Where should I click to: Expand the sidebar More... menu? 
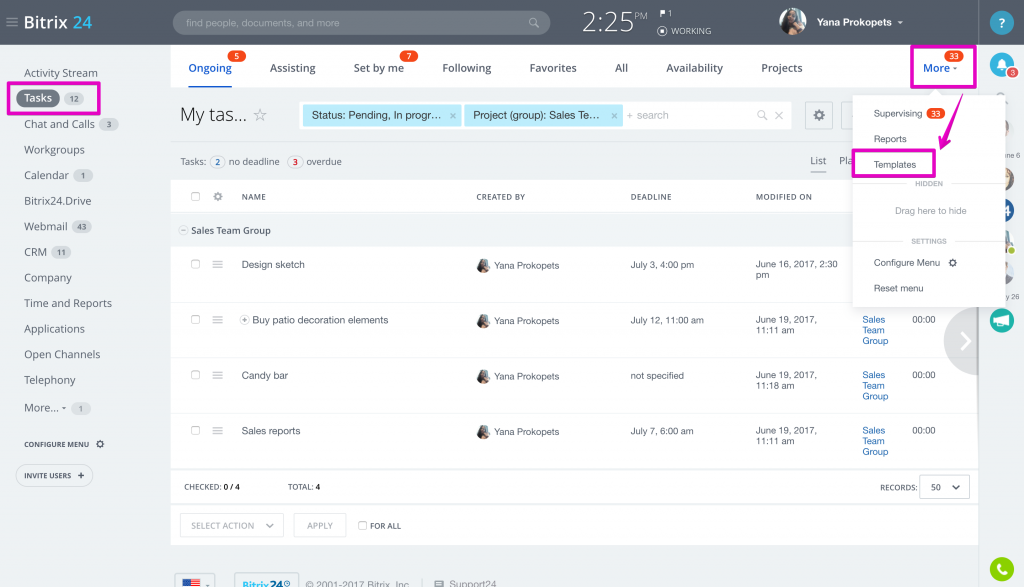point(45,407)
